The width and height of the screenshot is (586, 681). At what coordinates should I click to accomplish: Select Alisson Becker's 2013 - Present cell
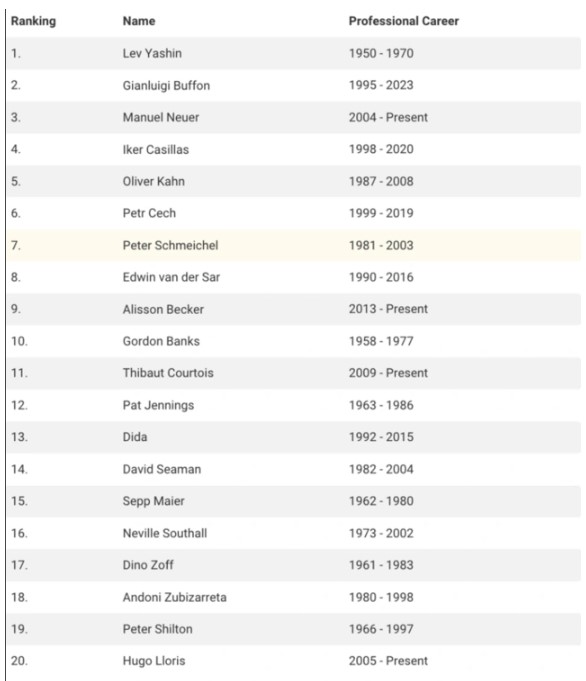point(388,309)
